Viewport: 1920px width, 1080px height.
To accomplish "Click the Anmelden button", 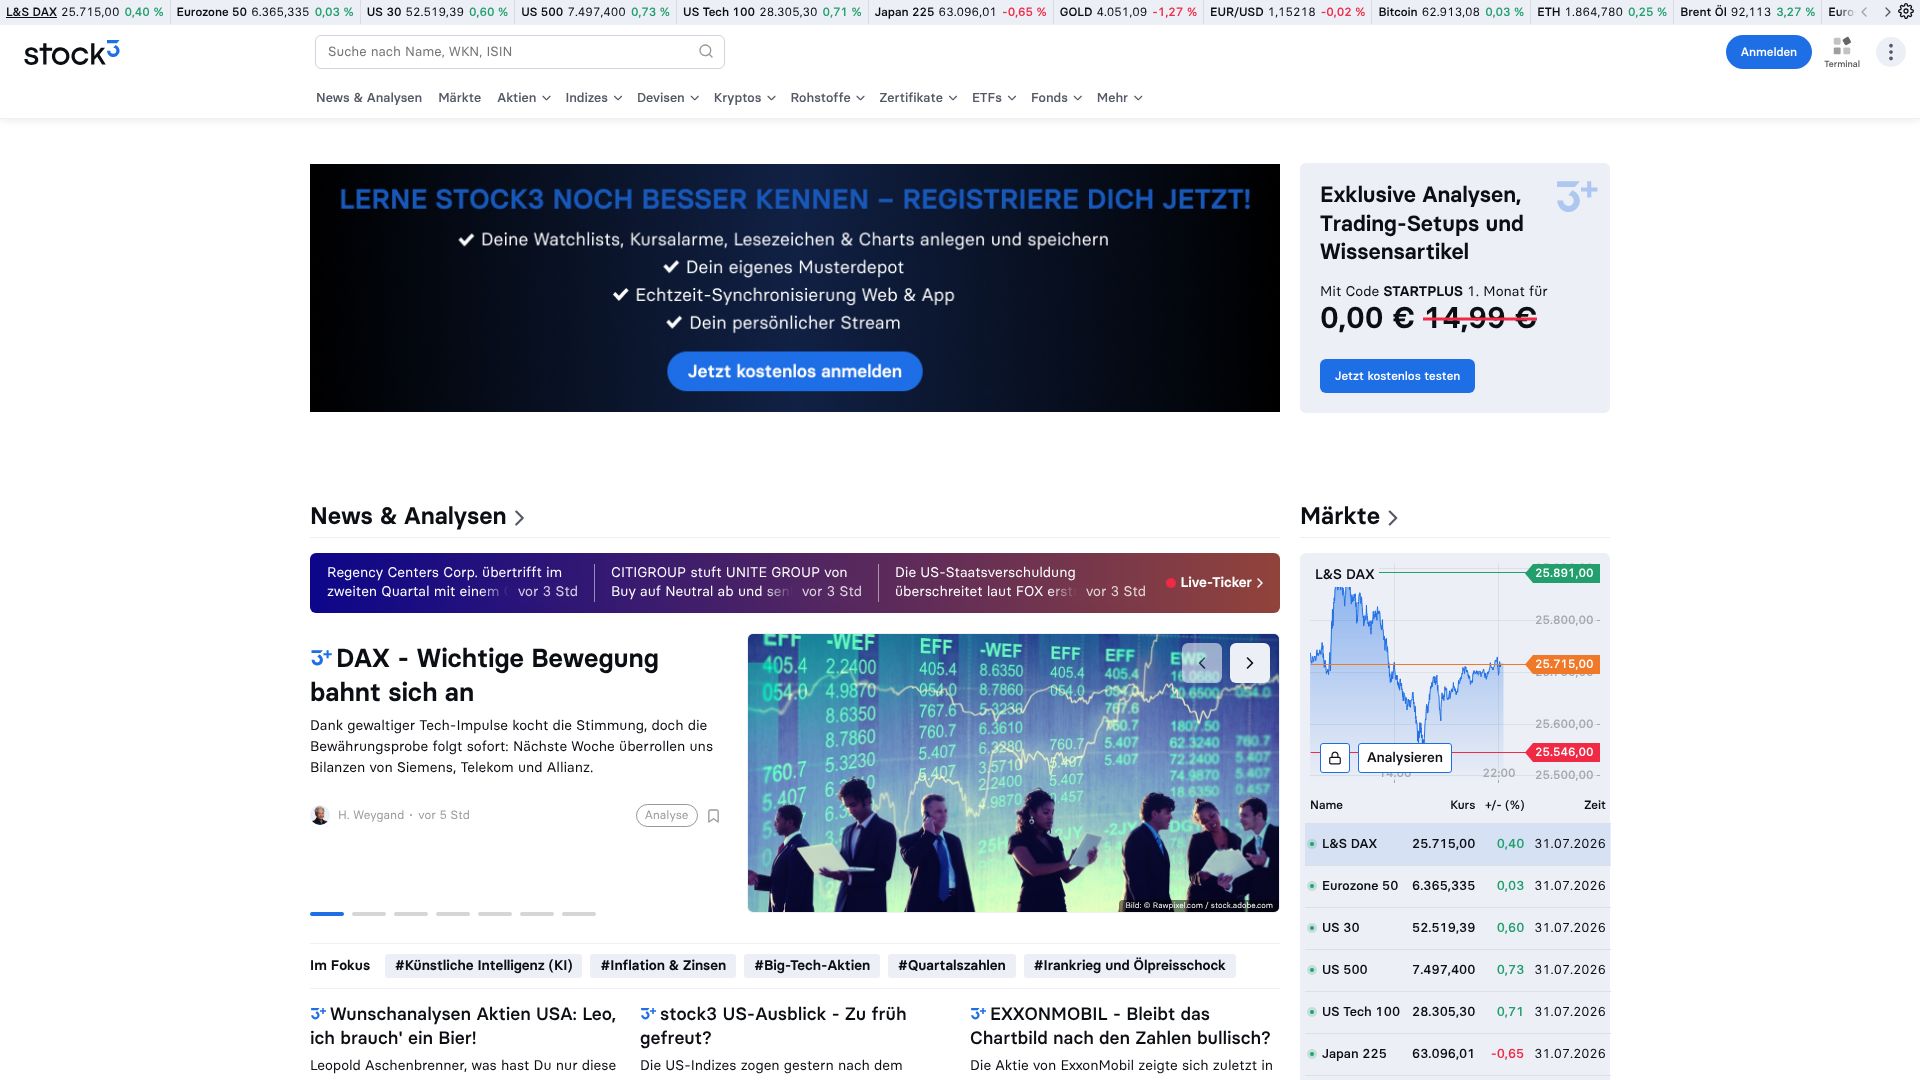I will (1768, 52).
